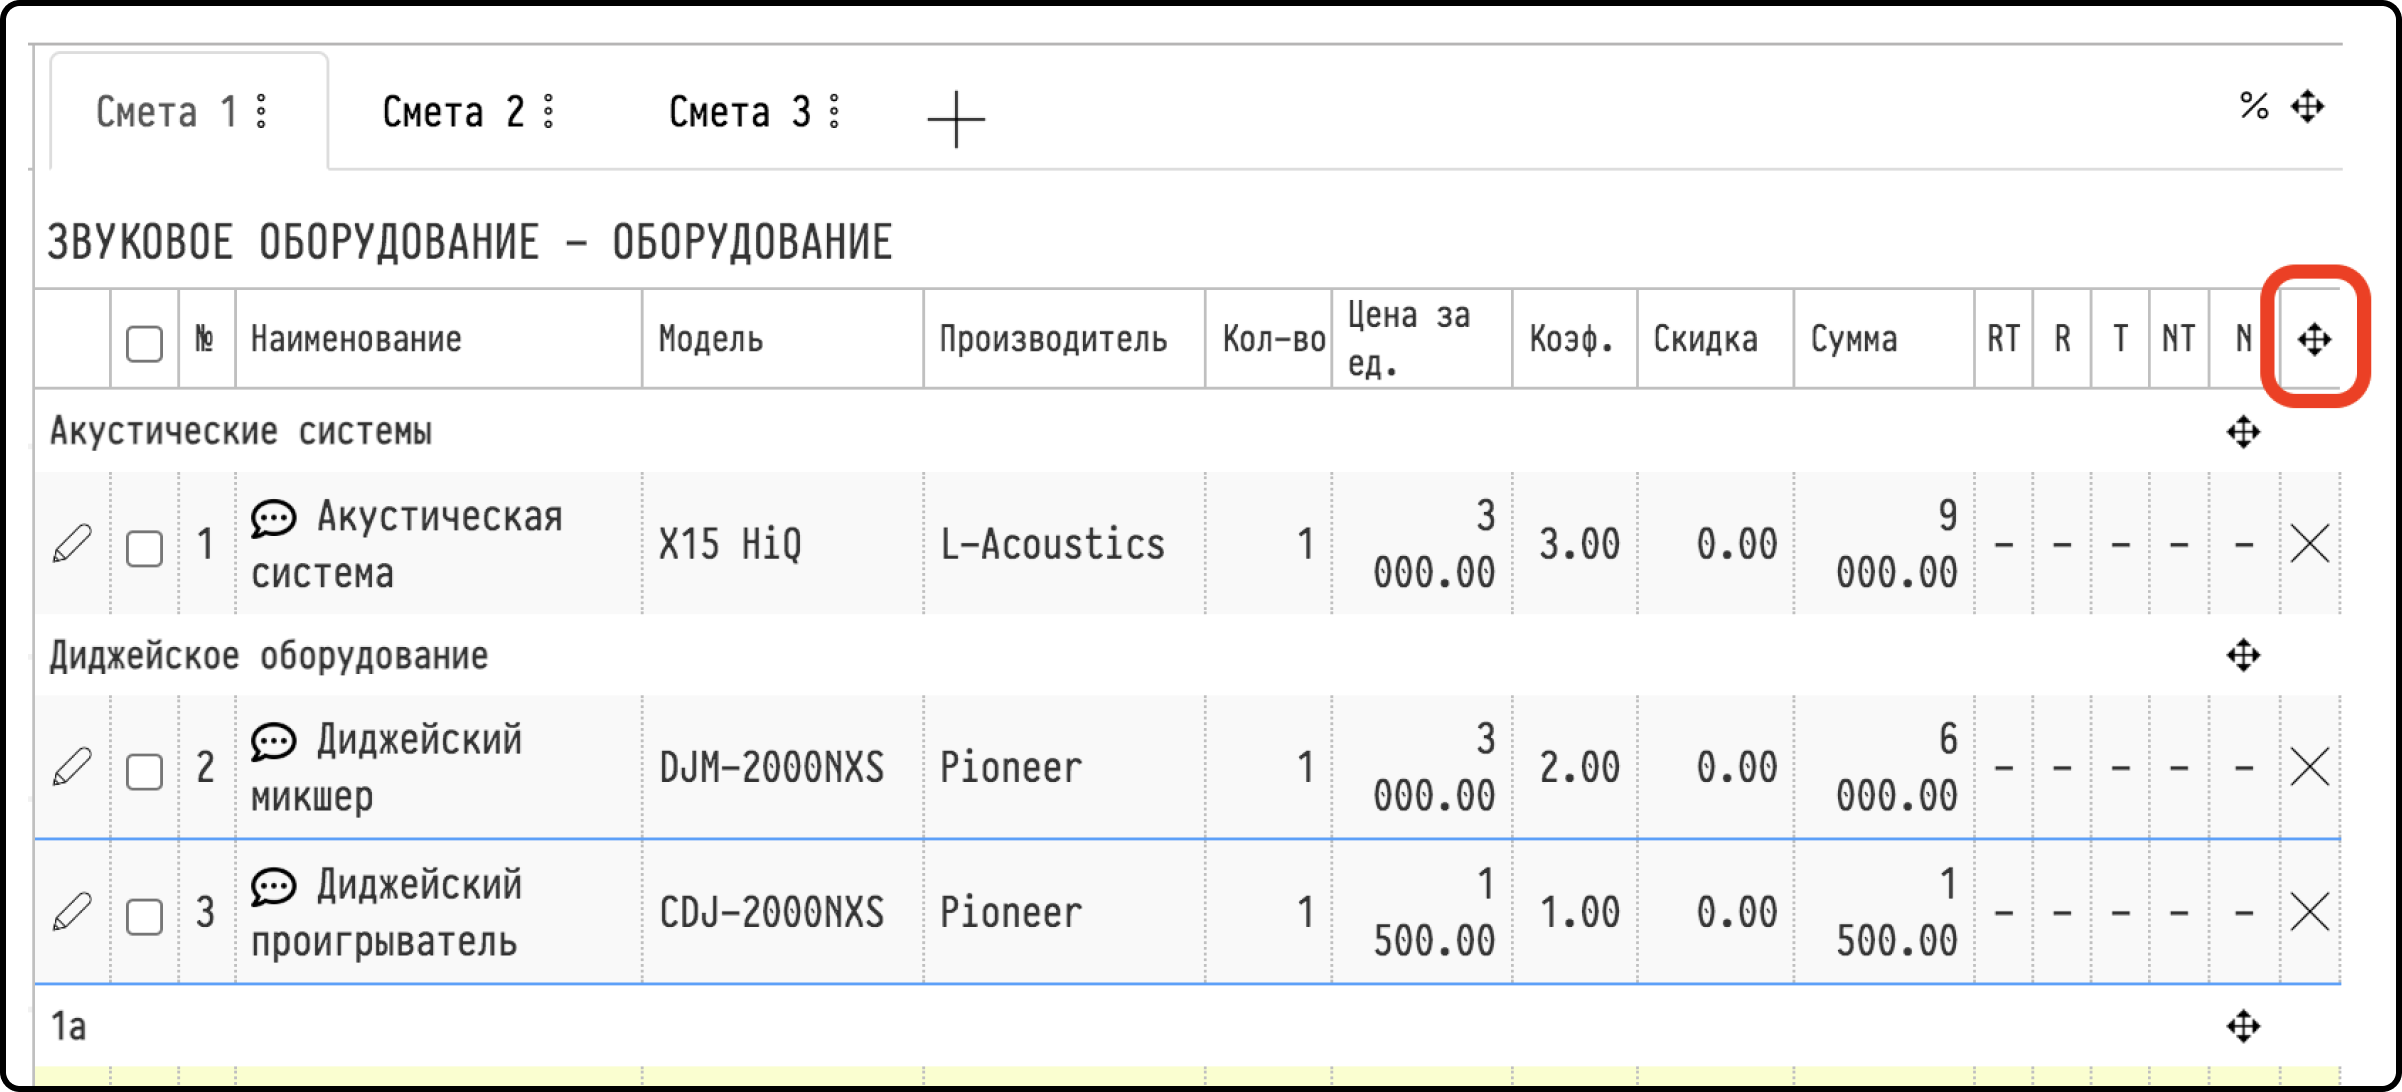The height and width of the screenshot is (1092, 2402).
Task: Delete the CDJ-2000NXS row with X
Action: (2310, 912)
